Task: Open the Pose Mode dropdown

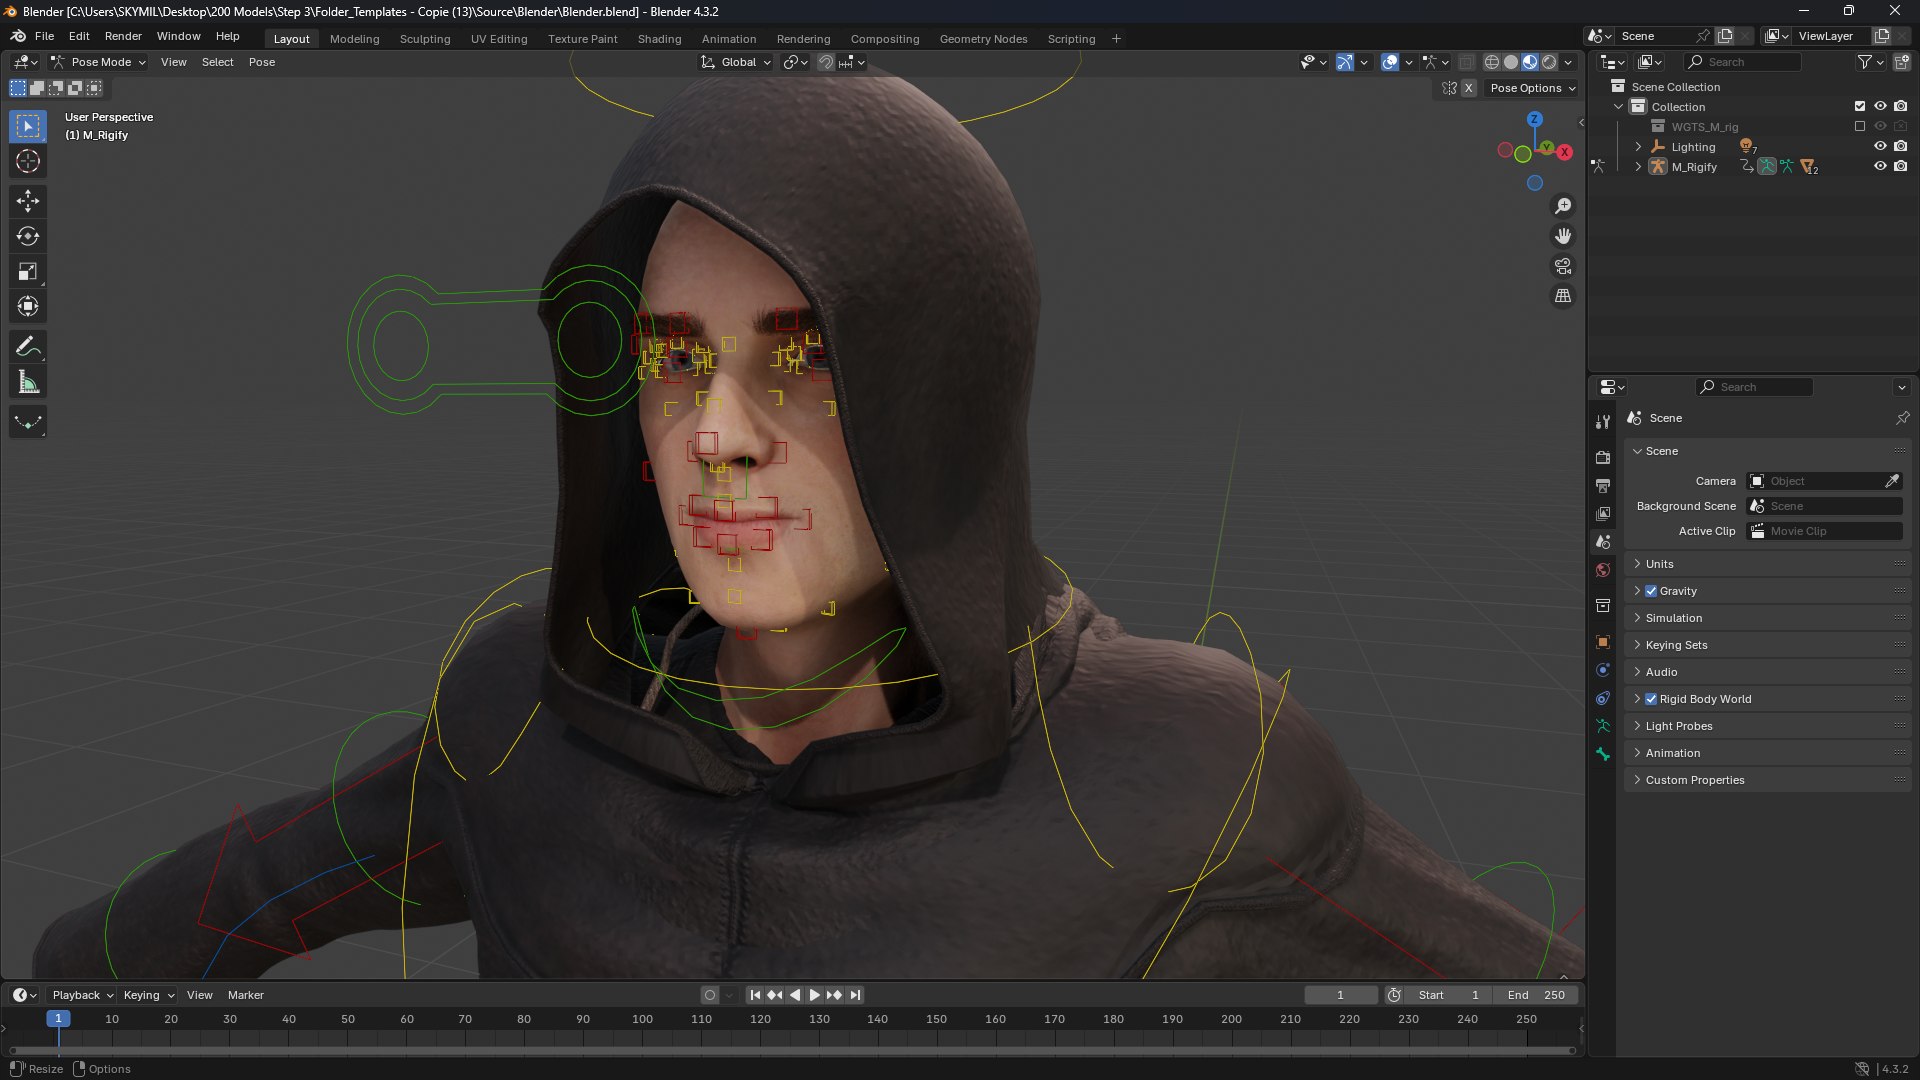Action: 98,62
